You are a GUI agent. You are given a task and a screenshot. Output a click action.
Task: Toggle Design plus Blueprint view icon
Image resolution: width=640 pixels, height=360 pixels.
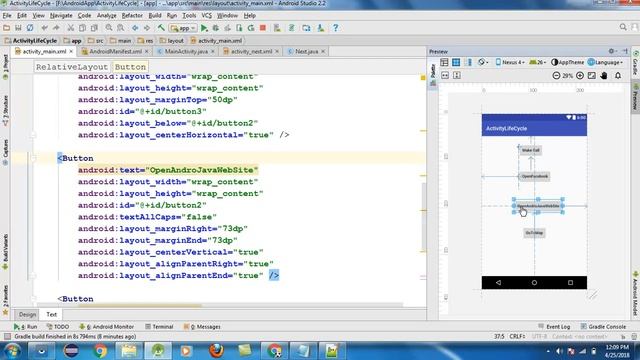click(468, 62)
